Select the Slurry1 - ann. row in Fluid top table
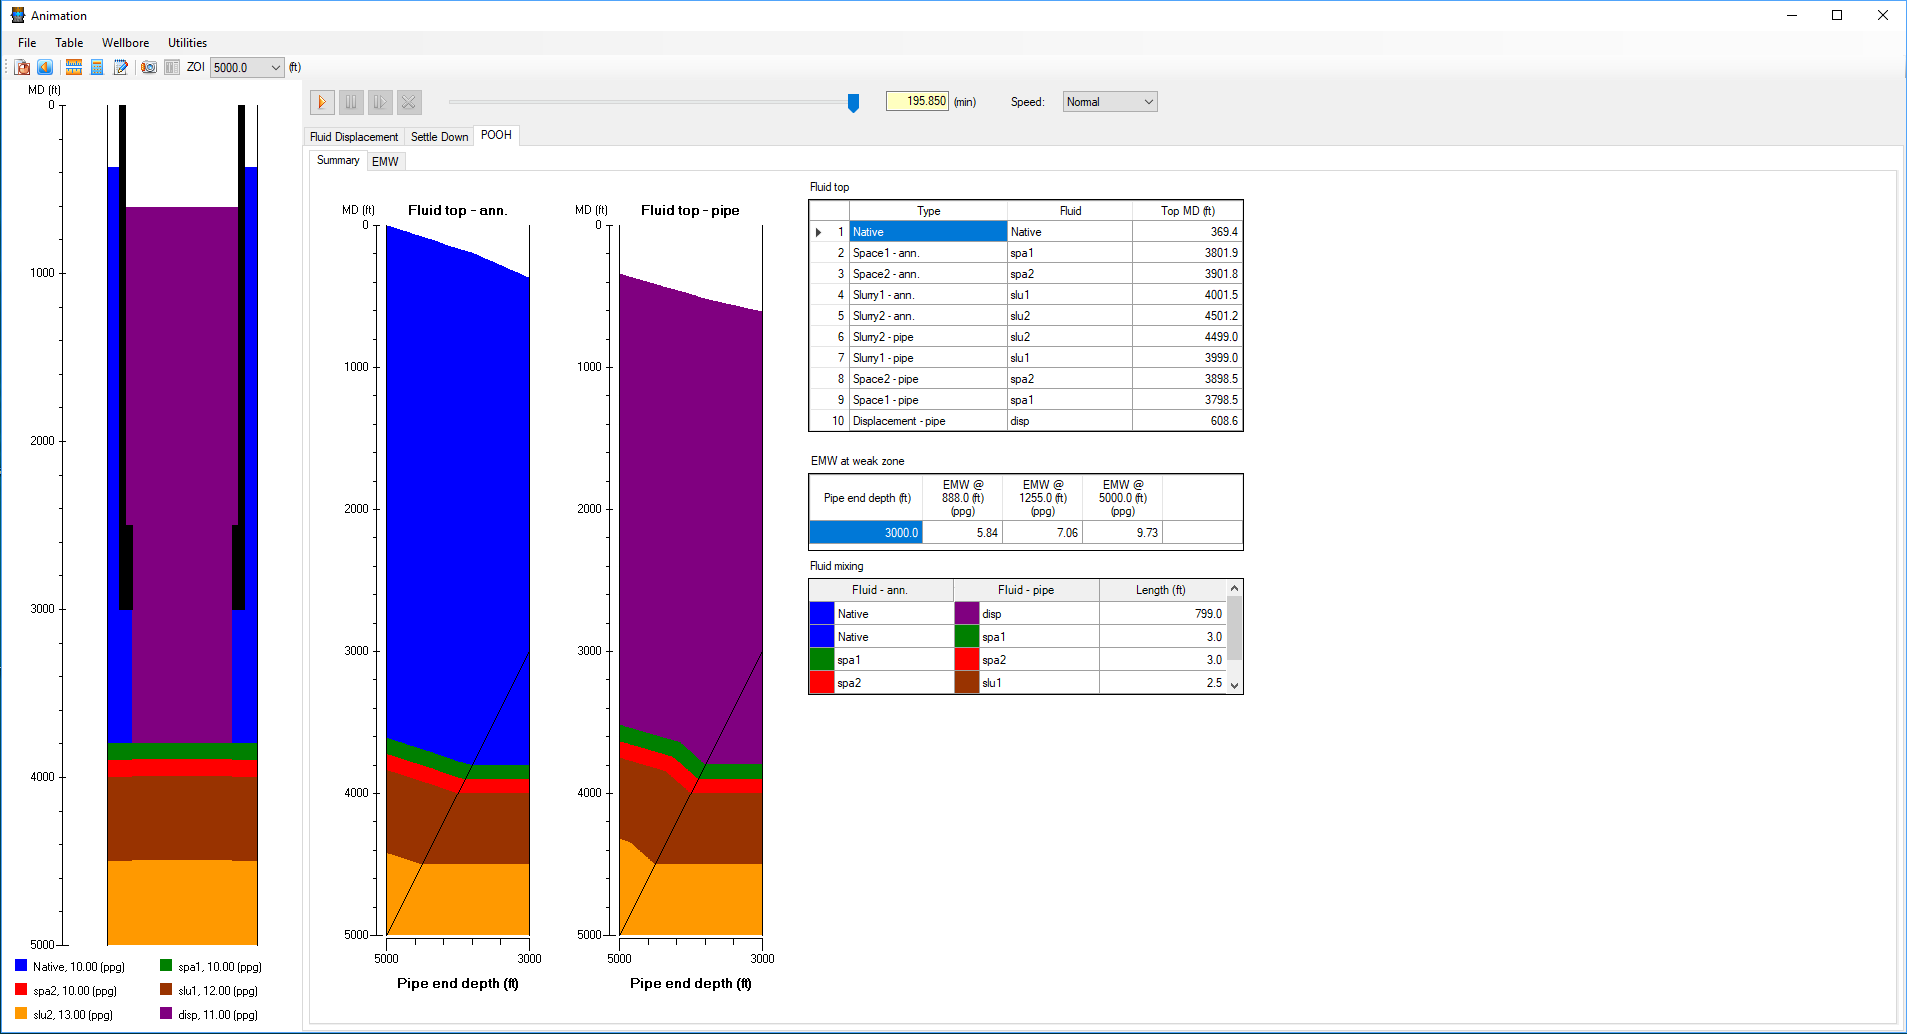 pos(927,295)
